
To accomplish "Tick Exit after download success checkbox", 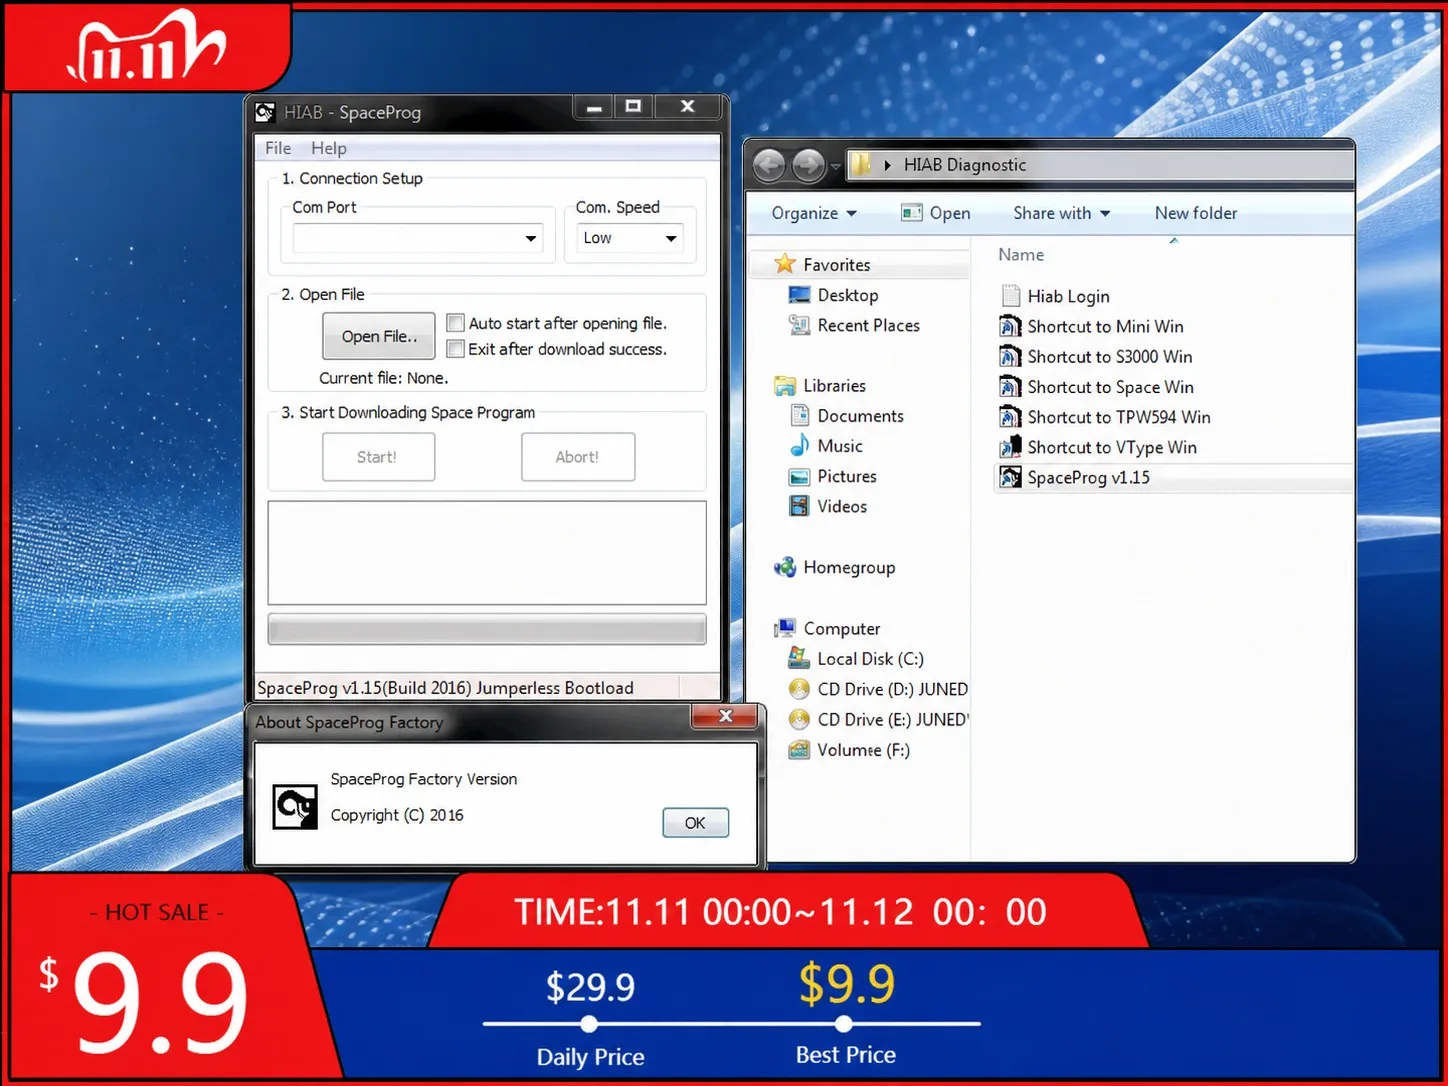I will [456, 349].
